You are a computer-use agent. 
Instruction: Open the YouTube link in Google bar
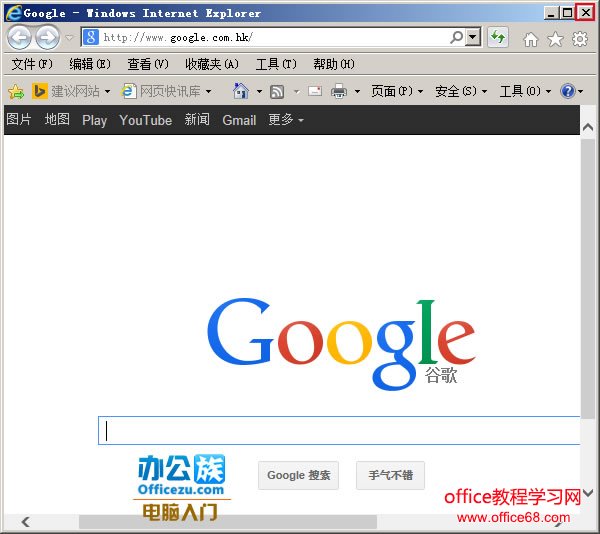(145, 120)
